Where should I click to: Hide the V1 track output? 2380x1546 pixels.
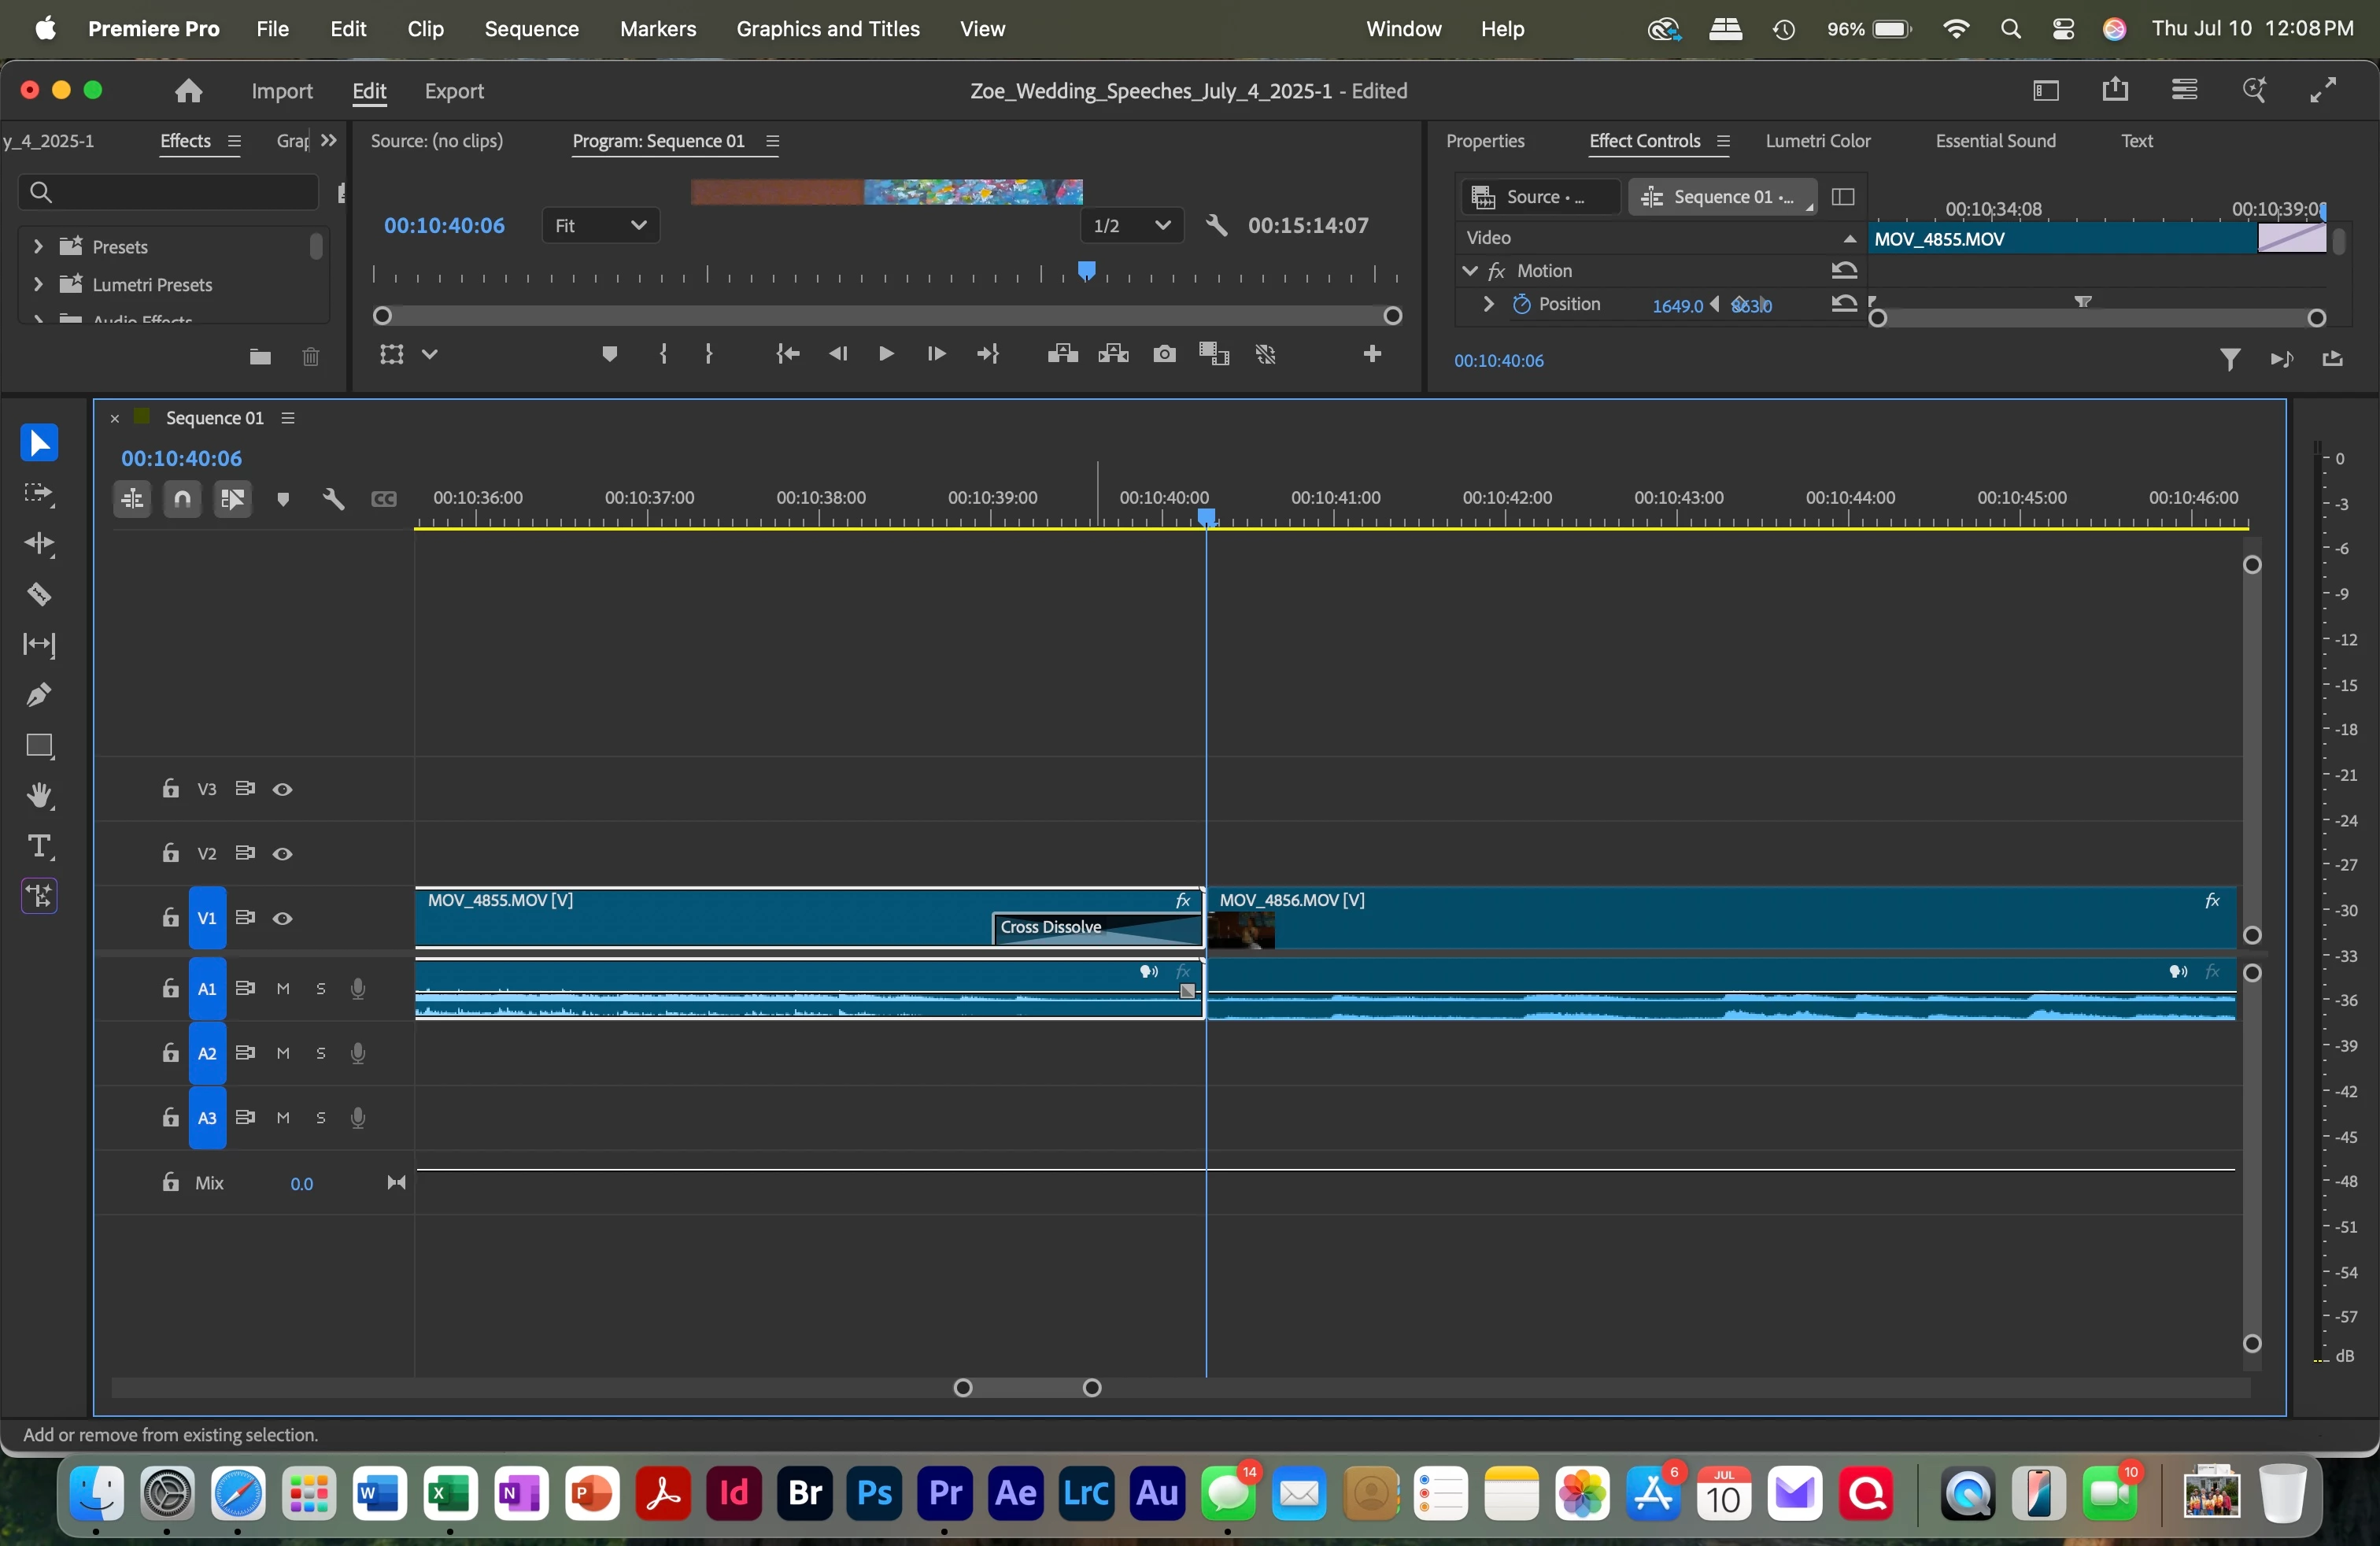point(283,918)
